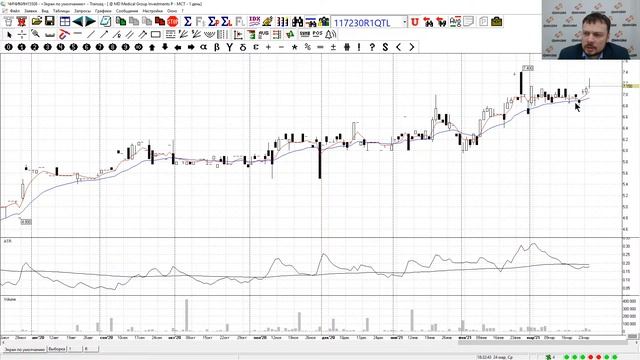Click the red STOP sign icon
The image size is (640, 360).
coord(173,22)
